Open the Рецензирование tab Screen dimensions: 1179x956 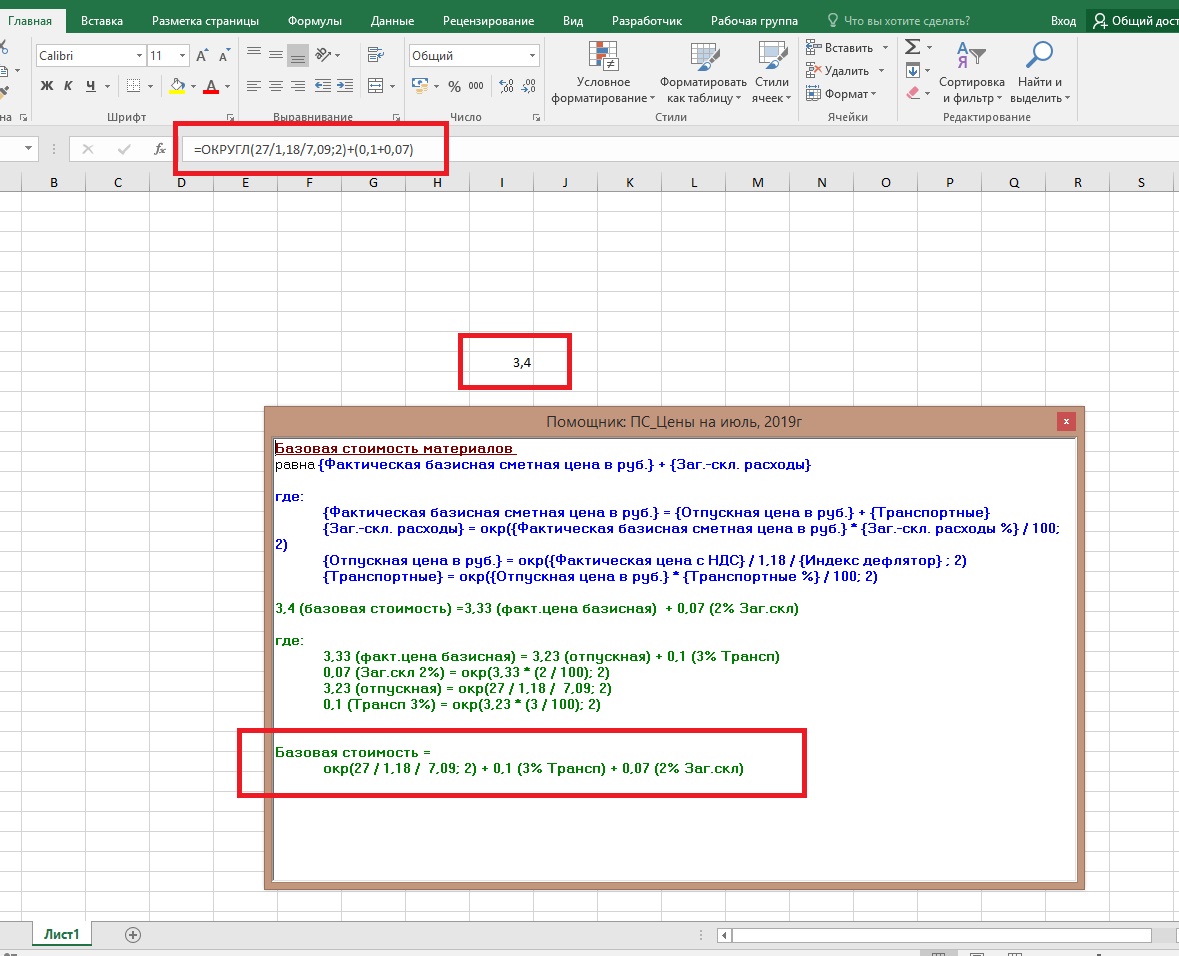pyautogui.click(x=489, y=20)
